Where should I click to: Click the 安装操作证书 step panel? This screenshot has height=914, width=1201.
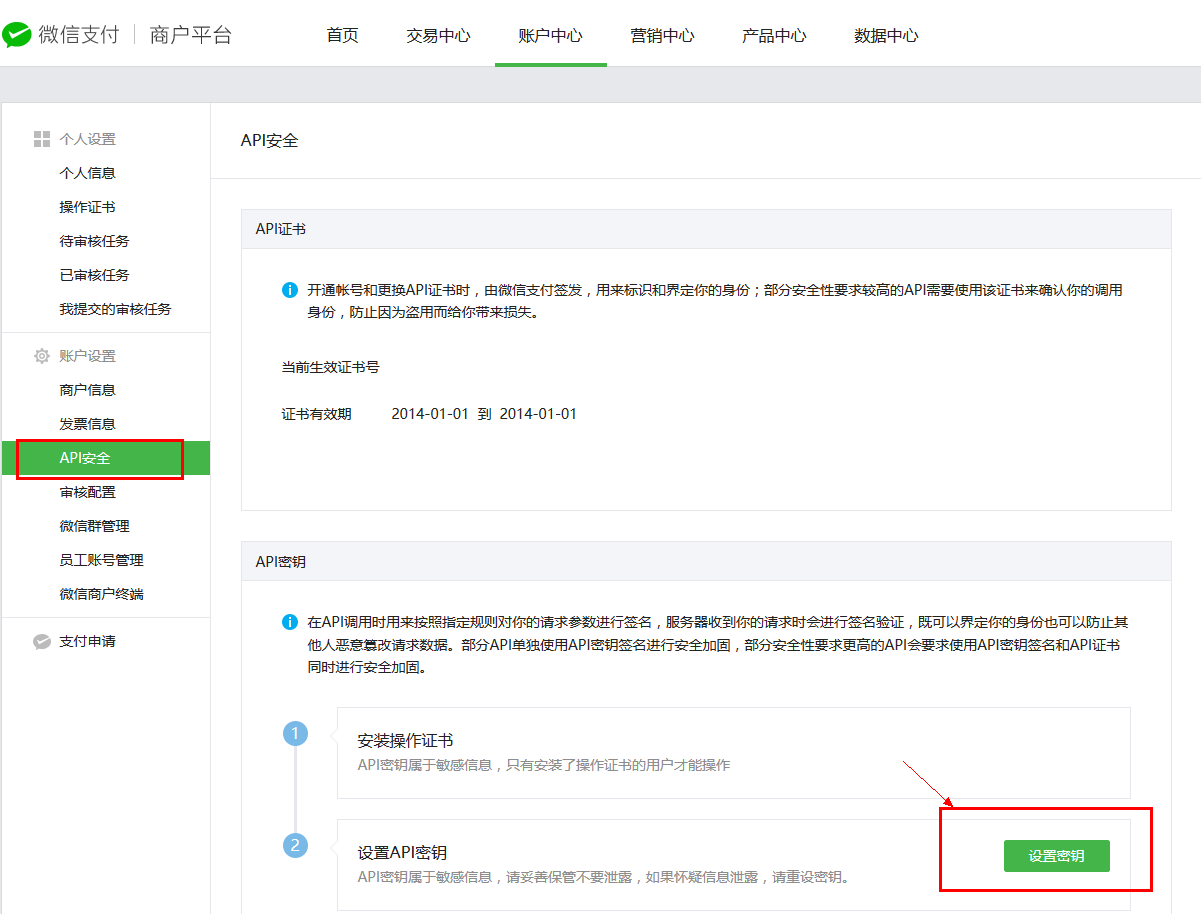click(x=733, y=752)
